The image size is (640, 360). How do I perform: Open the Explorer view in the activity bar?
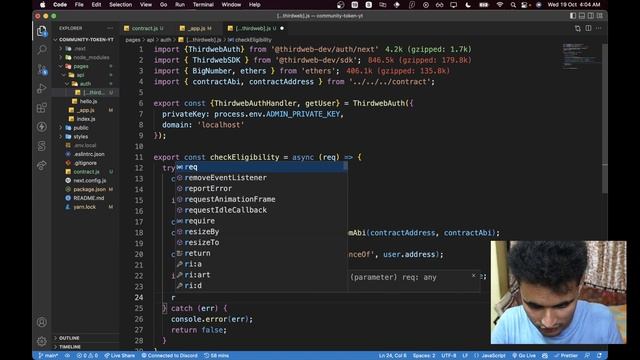[42, 31]
